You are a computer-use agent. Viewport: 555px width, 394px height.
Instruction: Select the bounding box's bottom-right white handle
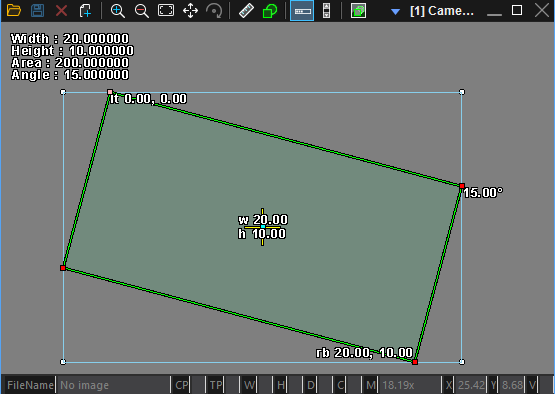(462, 362)
